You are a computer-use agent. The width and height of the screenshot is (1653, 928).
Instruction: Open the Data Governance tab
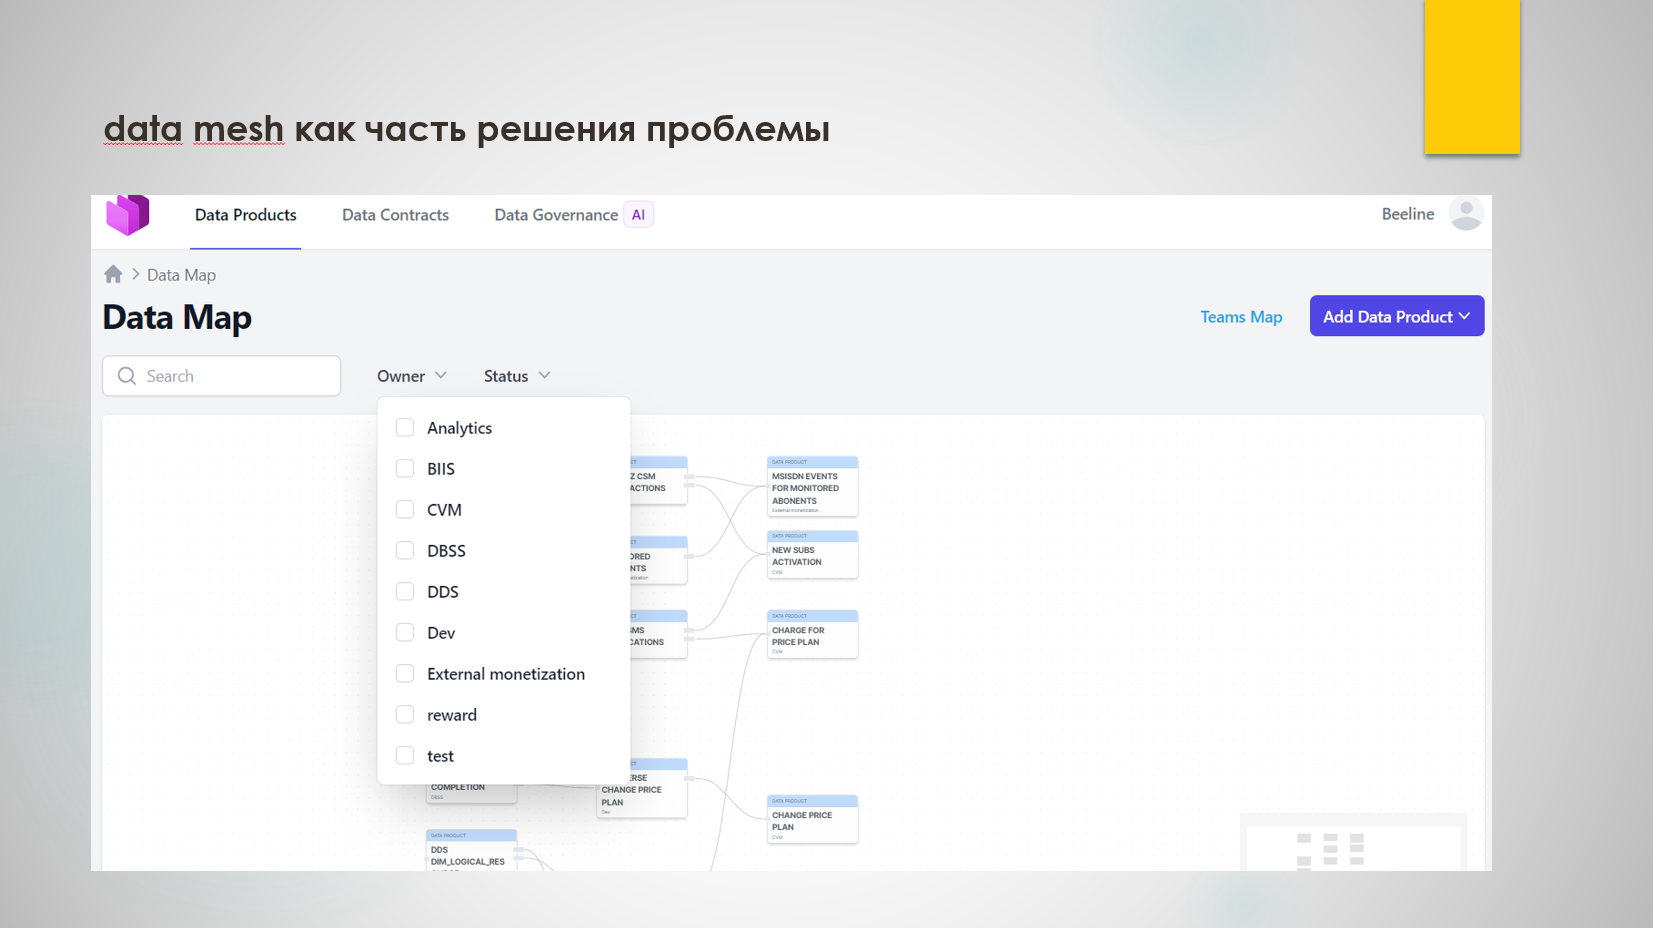pos(556,215)
